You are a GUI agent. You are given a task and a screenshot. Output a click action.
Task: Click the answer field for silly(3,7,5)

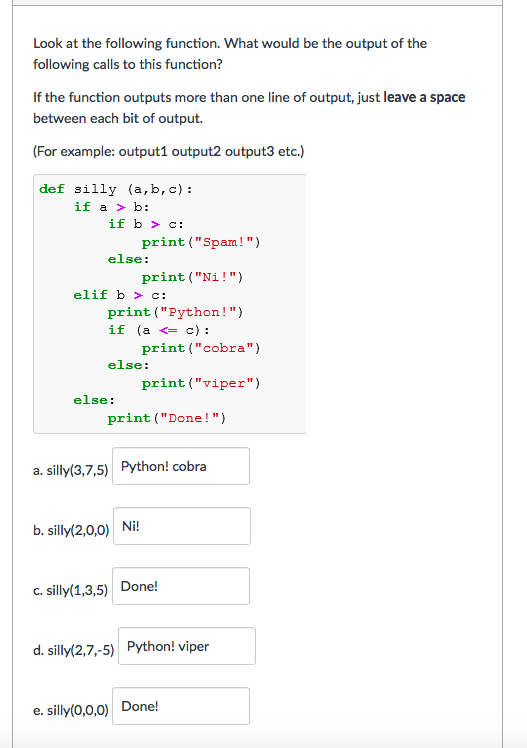pyautogui.click(x=181, y=466)
